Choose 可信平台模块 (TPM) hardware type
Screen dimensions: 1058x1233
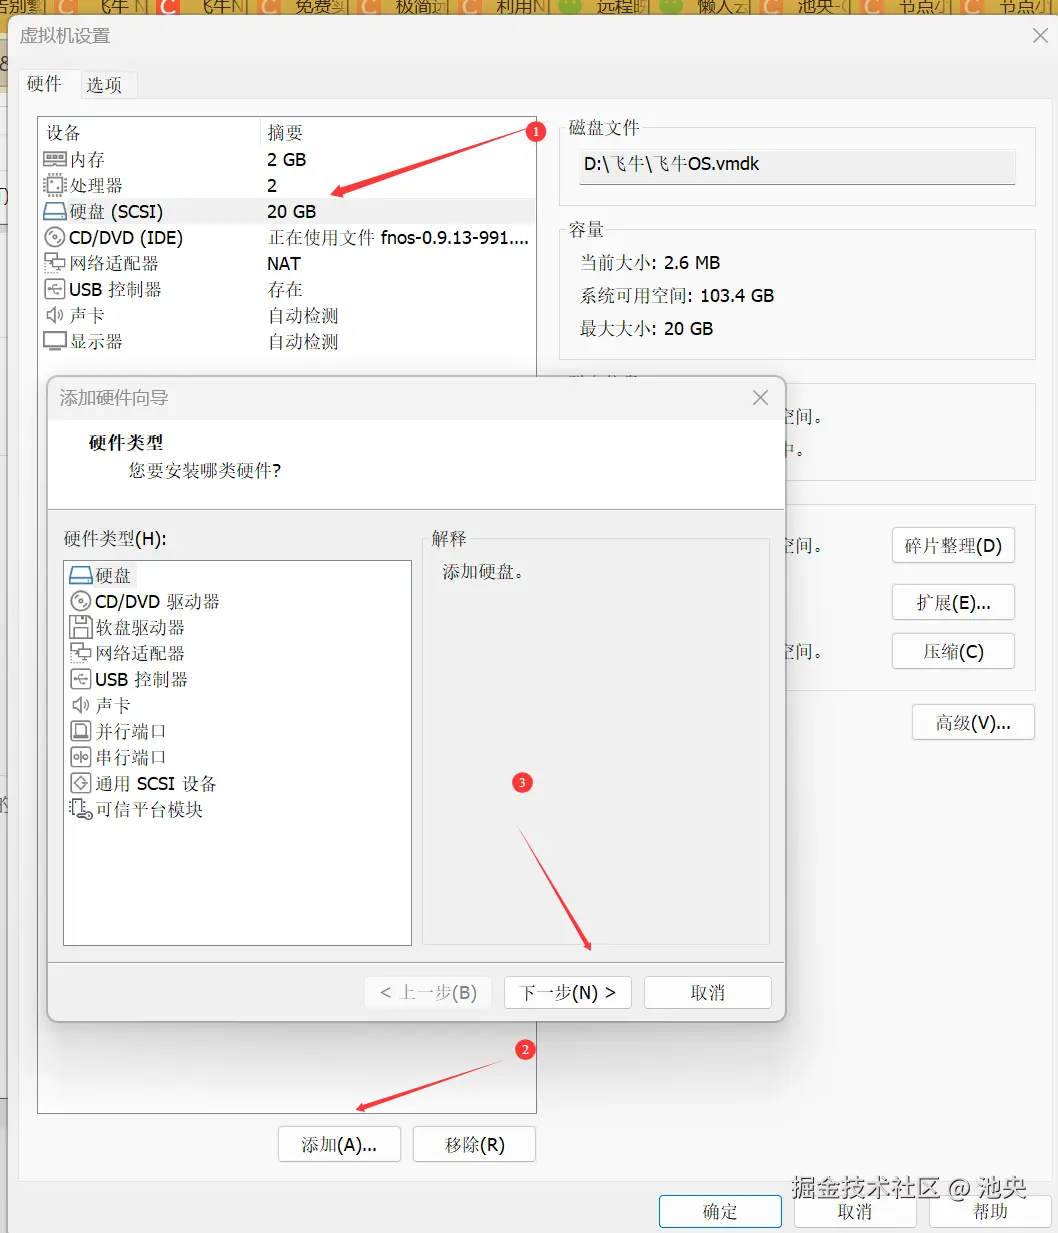[x=146, y=809]
